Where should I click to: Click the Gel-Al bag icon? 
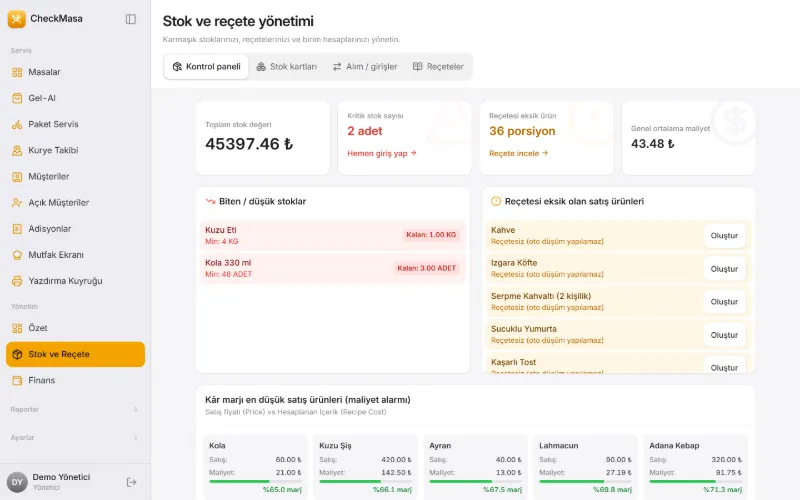tap(17, 98)
